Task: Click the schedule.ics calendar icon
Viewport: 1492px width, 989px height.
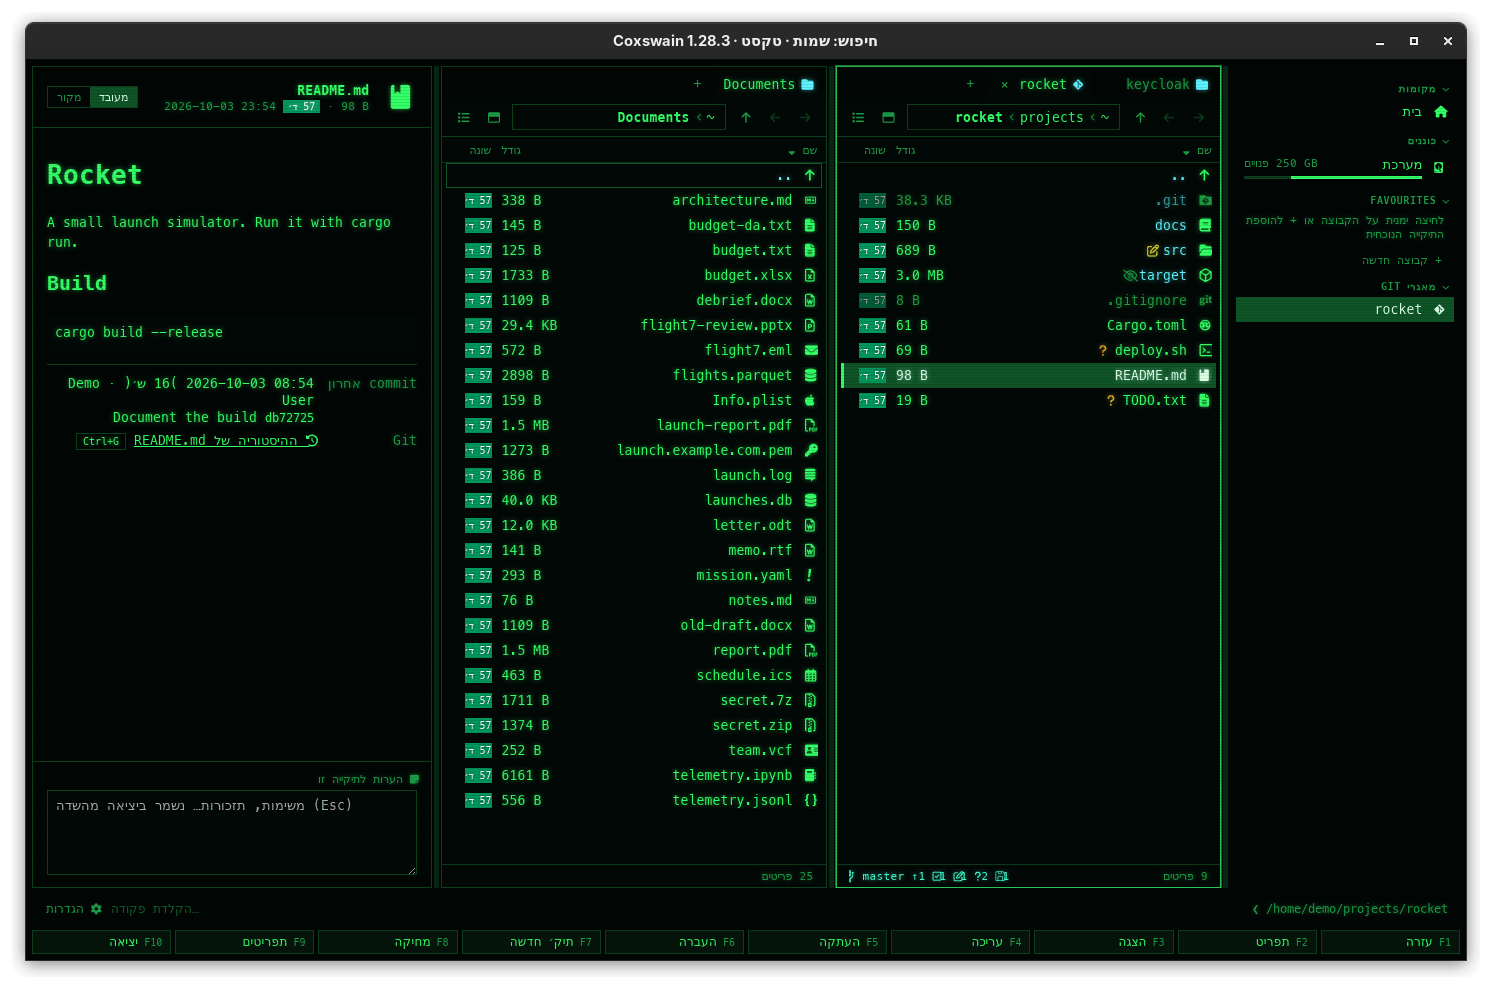Action: click(x=811, y=675)
